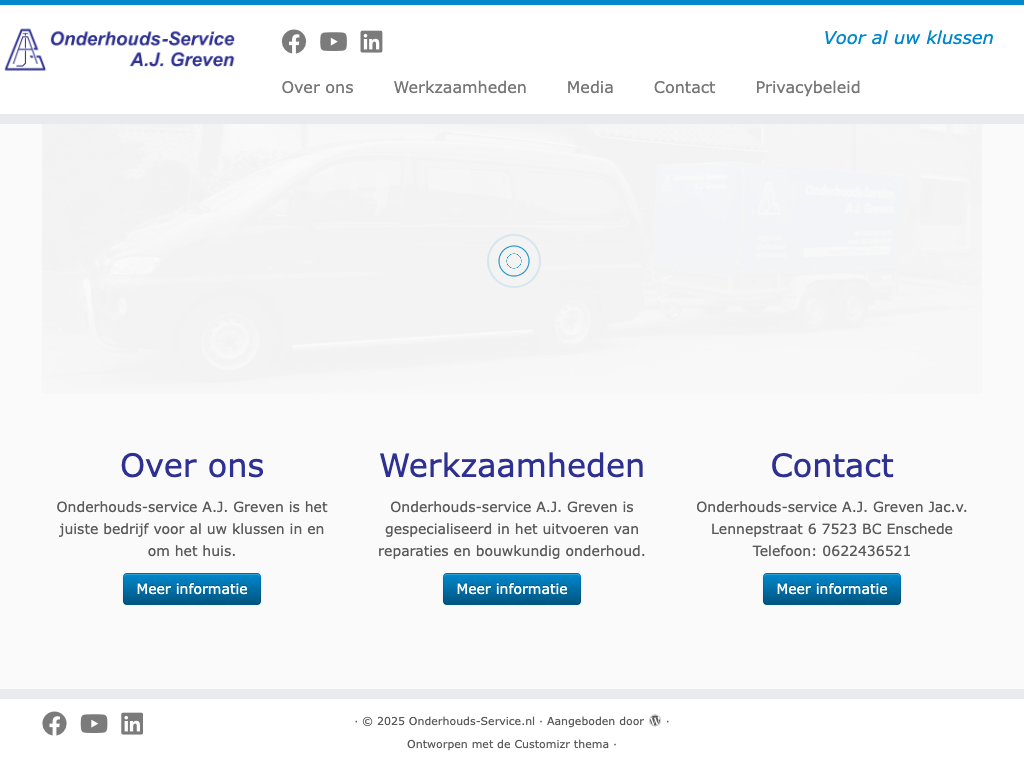Select the Media menu item
The image size is (1024, 768).
pyautogui.click(x=590, y=87)
